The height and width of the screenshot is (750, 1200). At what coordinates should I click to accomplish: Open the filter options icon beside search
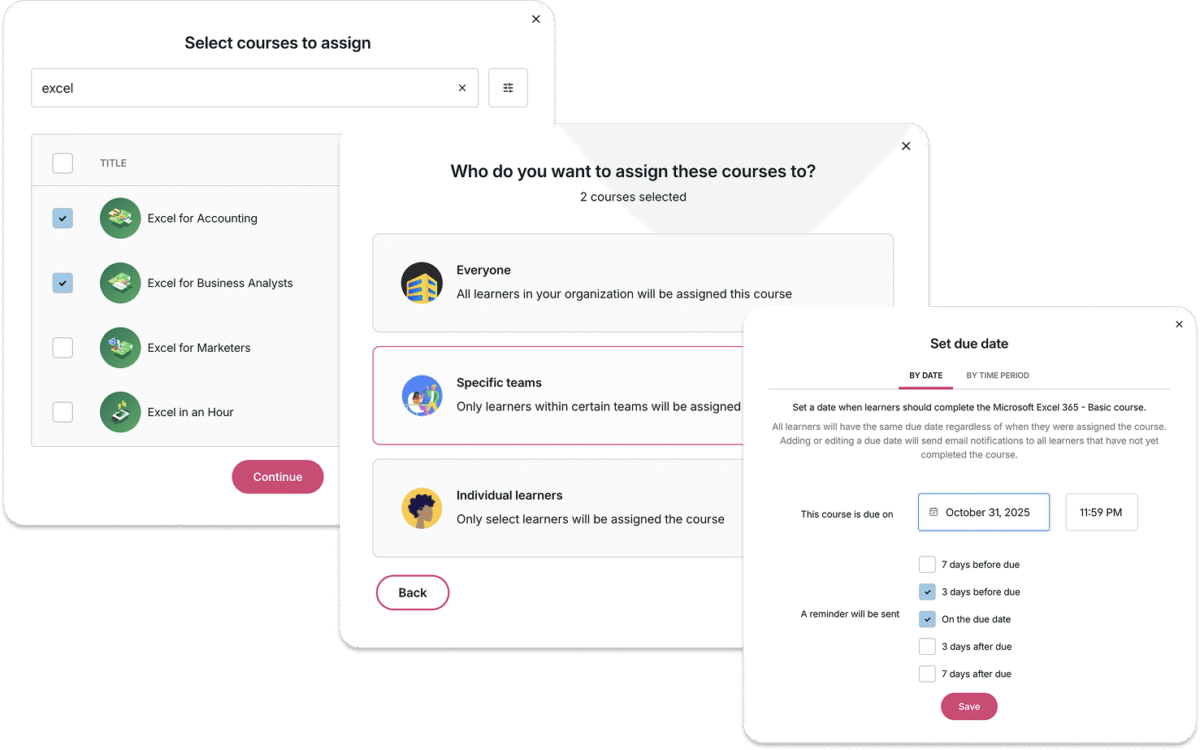click(508, 88)
